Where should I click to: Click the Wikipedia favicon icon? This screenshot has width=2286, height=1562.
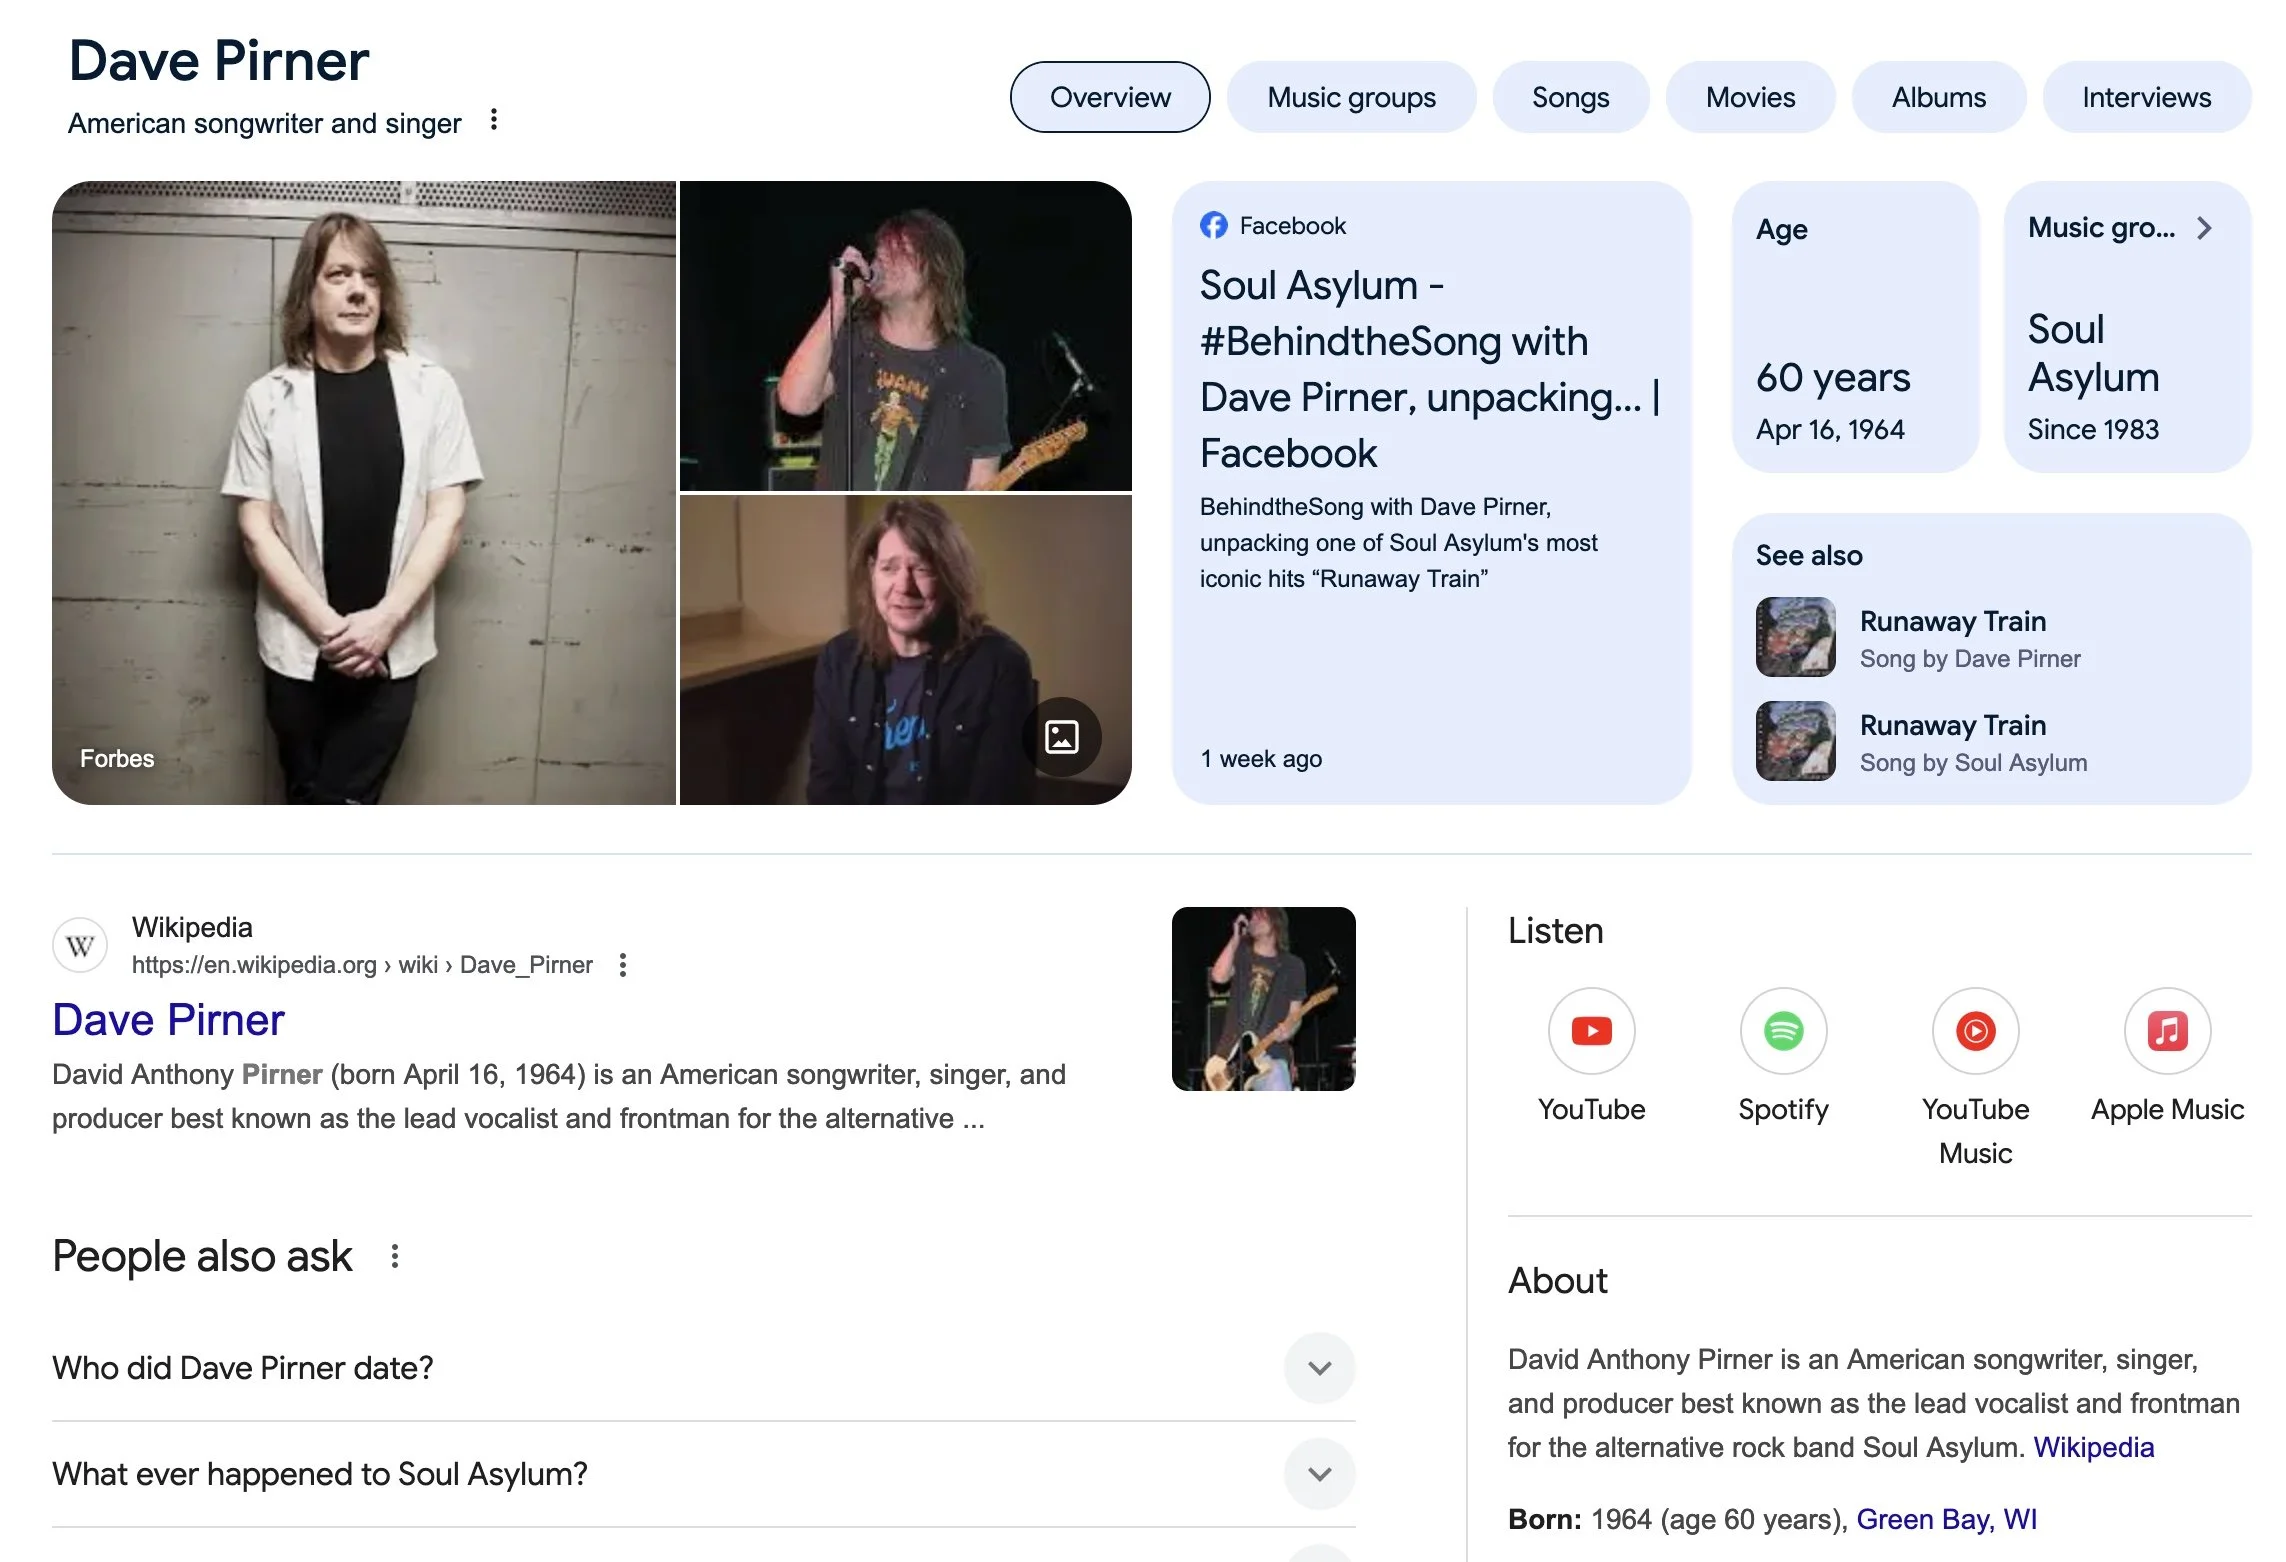click(x=80, y=945)
